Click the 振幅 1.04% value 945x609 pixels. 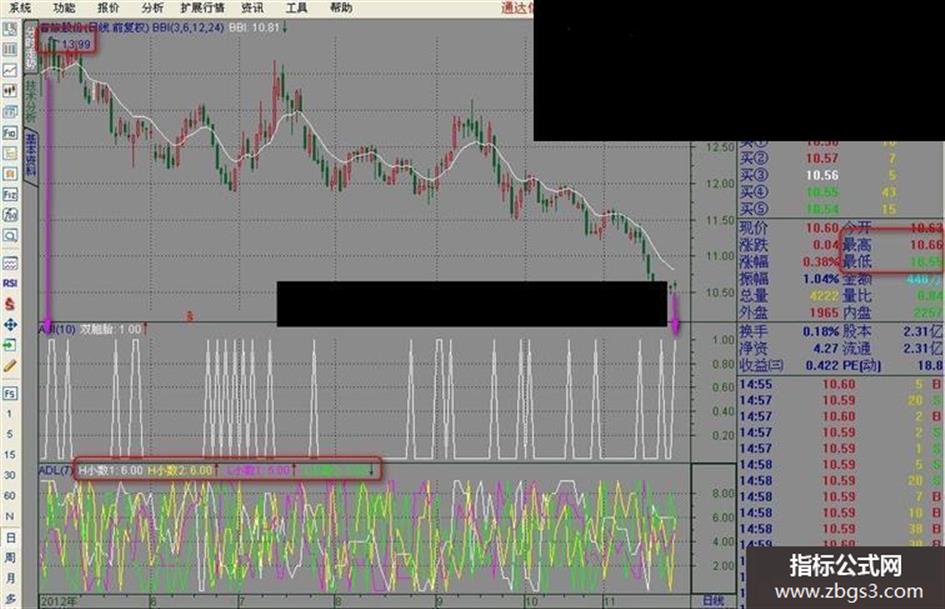821,279
